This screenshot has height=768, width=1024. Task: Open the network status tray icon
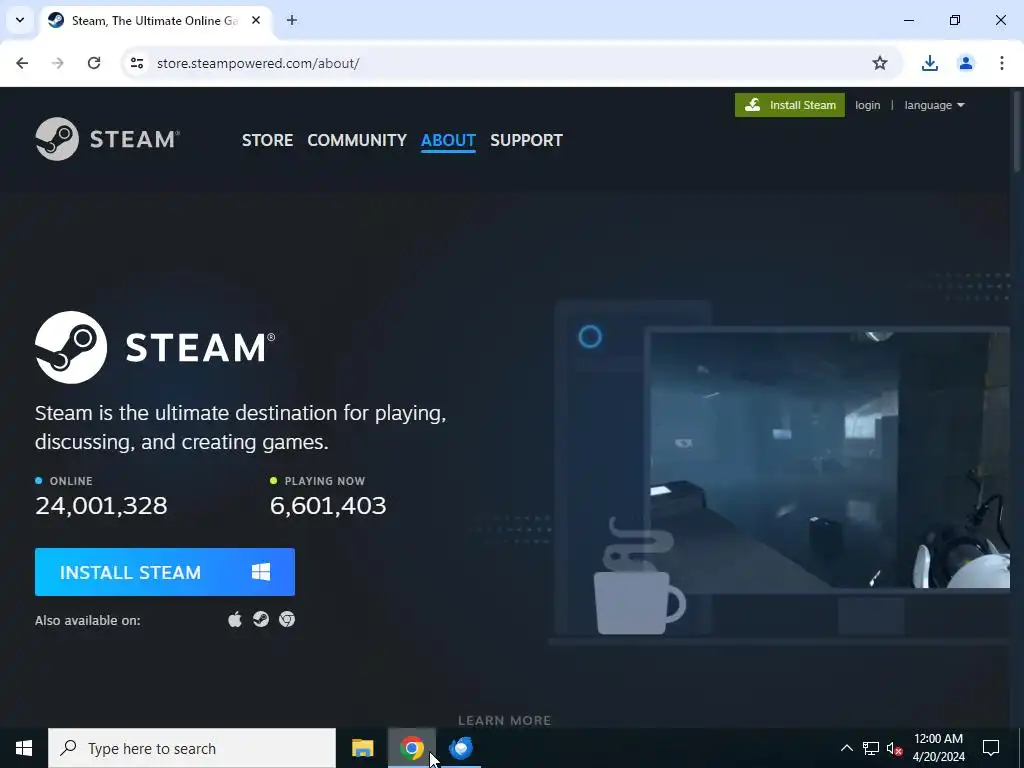pyautogui.click(x=871, y=748)
